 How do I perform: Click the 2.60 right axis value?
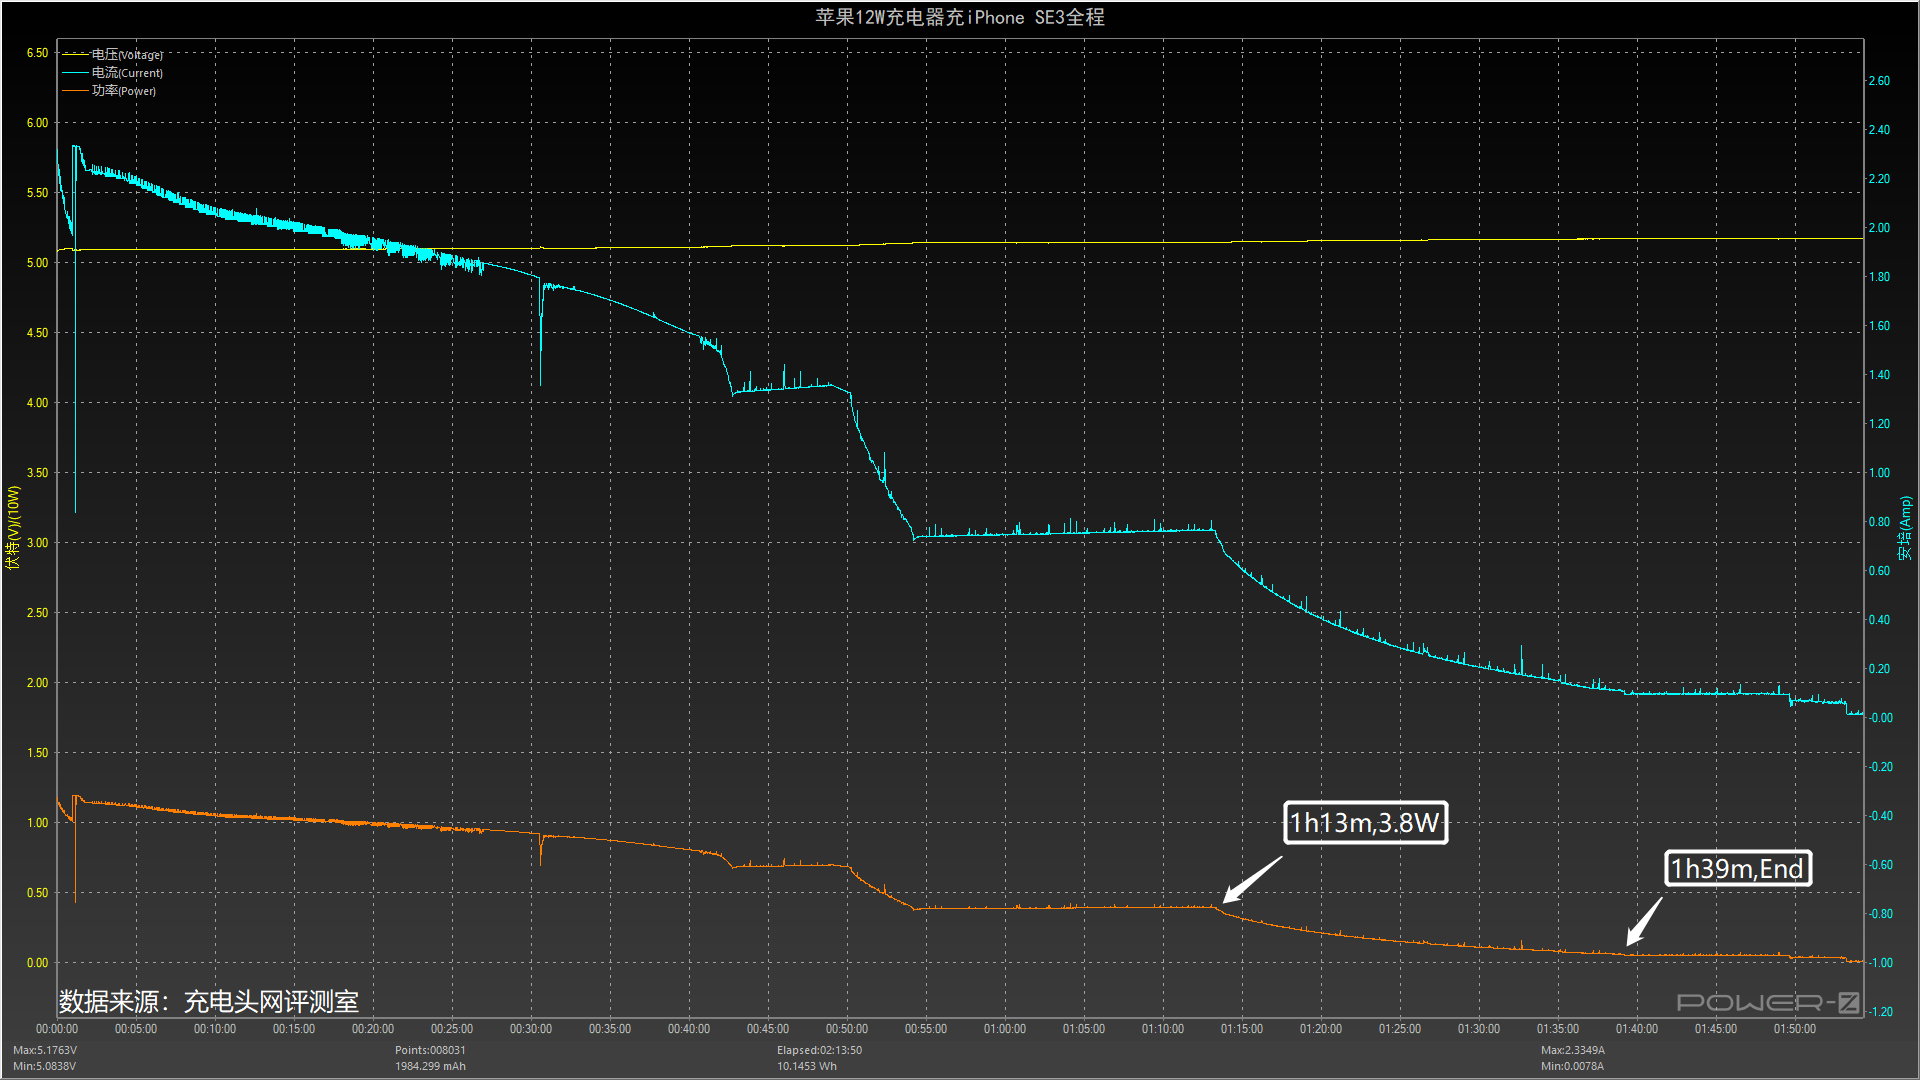tap(1880, 81)
